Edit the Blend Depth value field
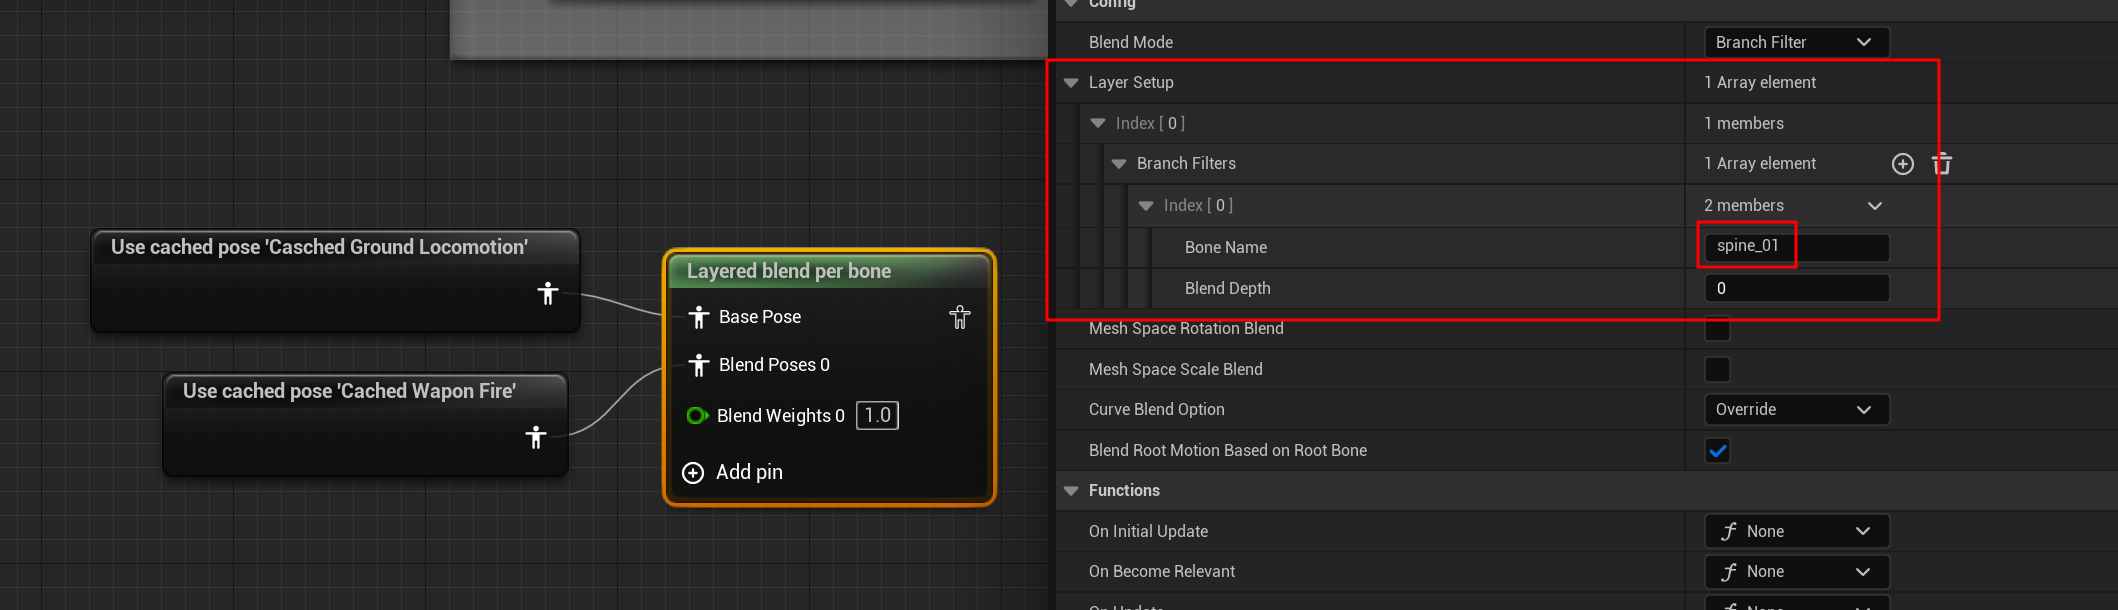 (1796, 288)
